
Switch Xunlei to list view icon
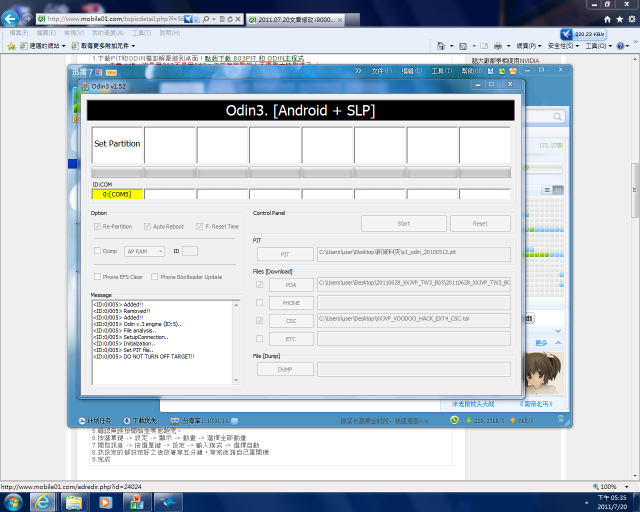point(547,190)
